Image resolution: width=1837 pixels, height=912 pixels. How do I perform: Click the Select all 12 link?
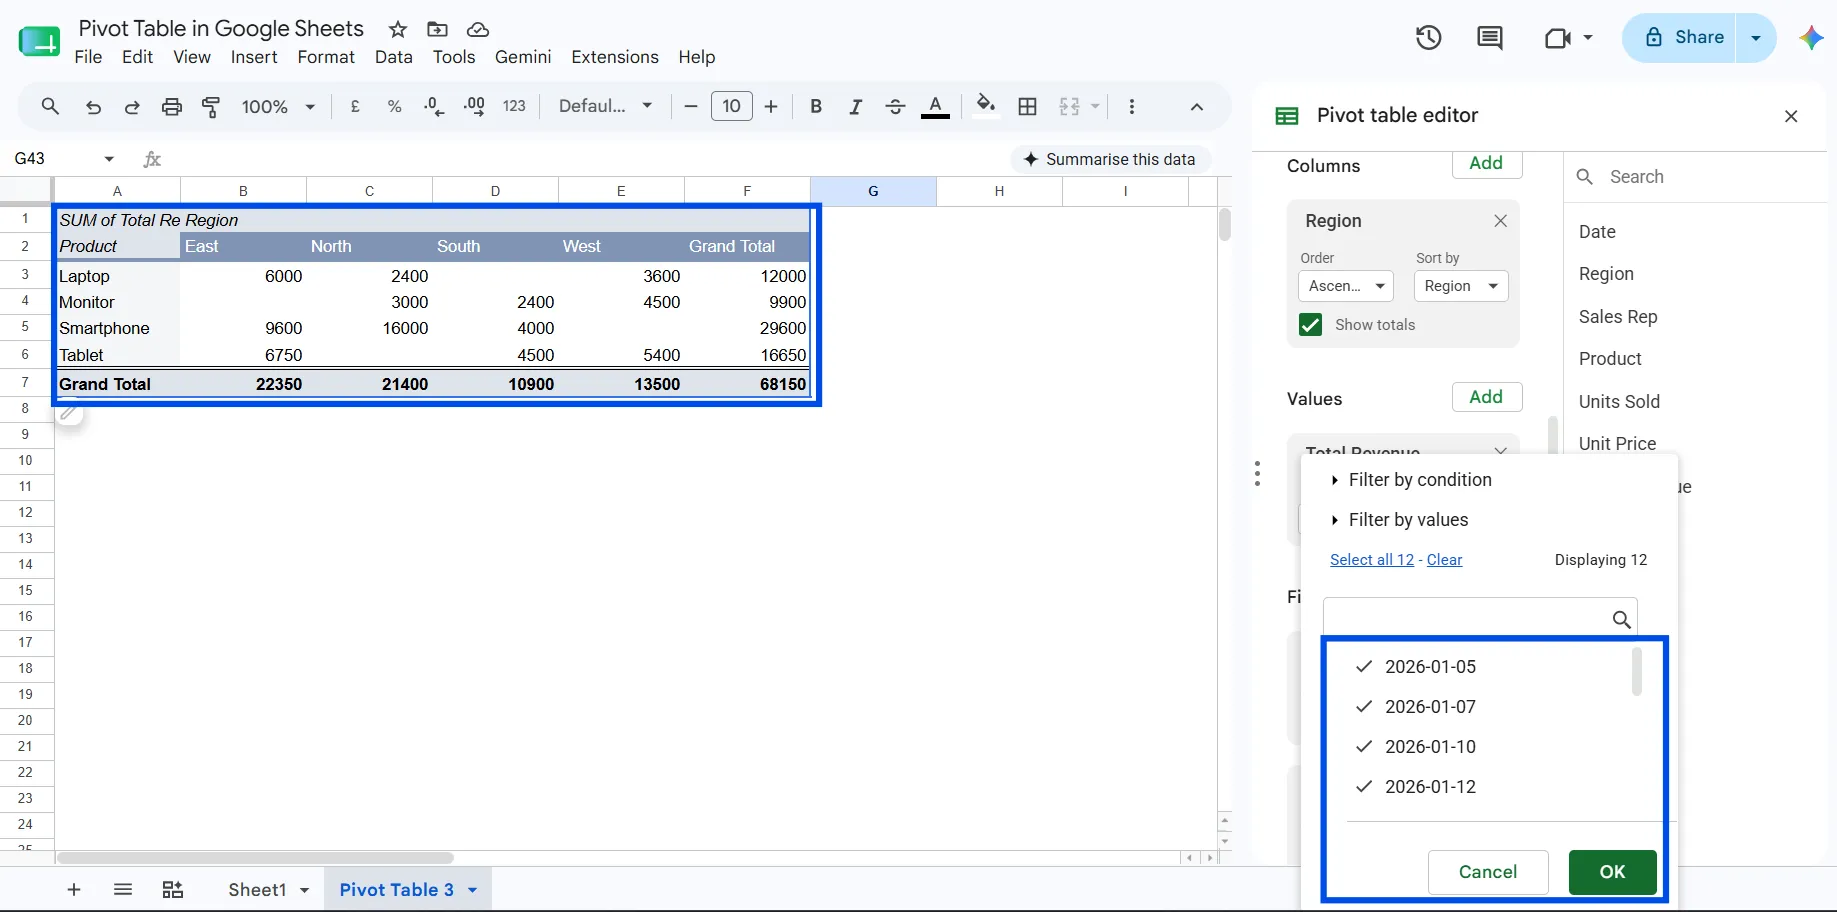pos(1372,560)
